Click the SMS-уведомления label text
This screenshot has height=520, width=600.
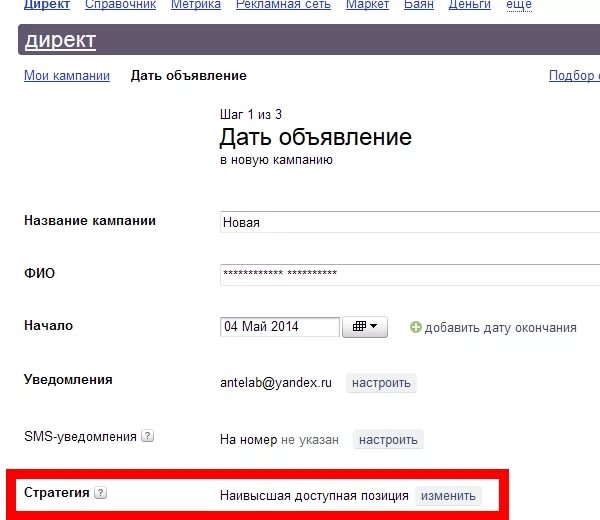click(x=80, y=436)
